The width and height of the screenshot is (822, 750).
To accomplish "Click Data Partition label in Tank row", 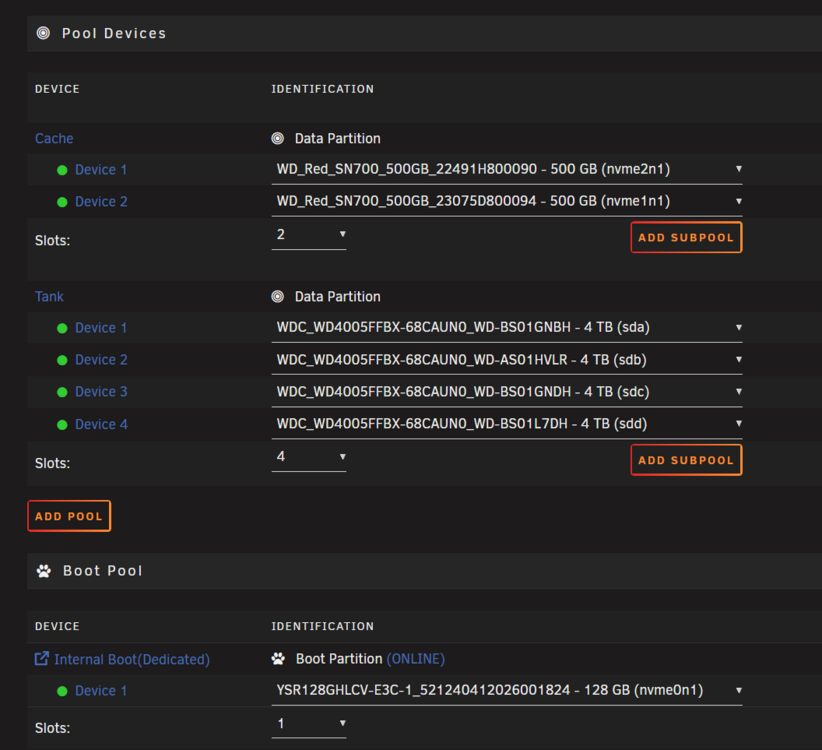I will [x=338, y=297].
